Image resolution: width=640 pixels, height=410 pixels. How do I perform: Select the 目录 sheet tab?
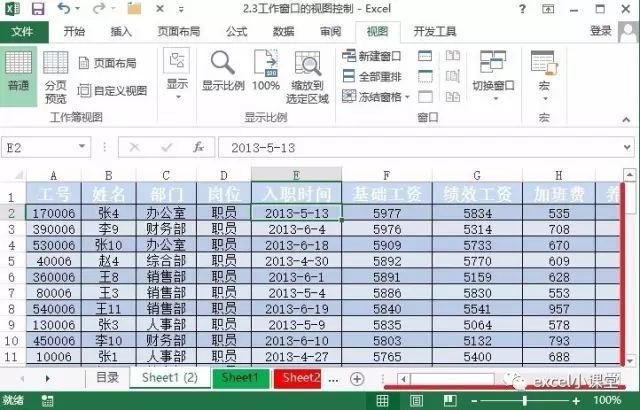(x=107, y=378)
